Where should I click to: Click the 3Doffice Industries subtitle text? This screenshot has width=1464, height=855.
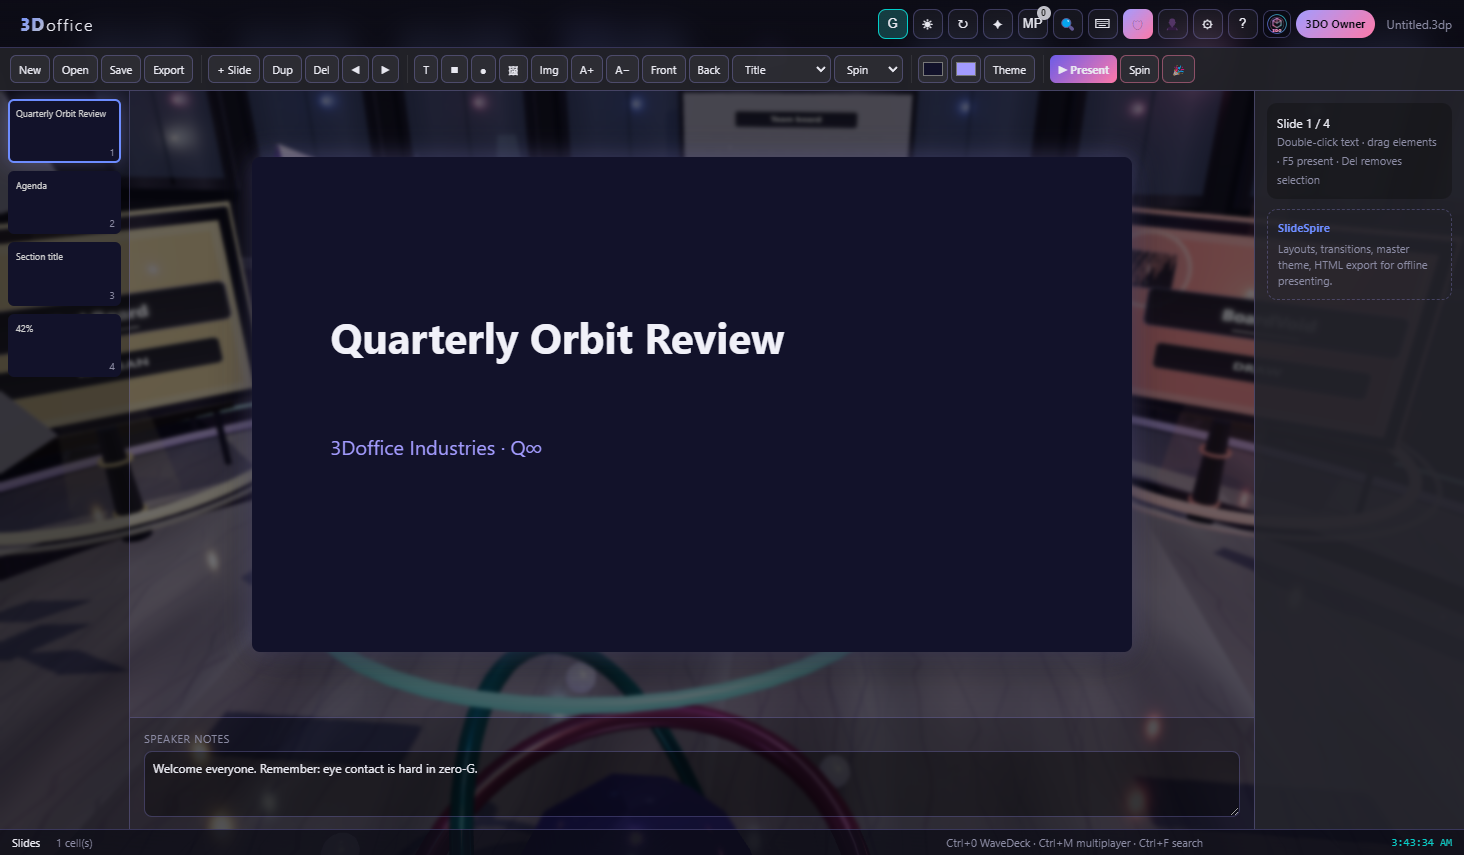tap(436, 448)
